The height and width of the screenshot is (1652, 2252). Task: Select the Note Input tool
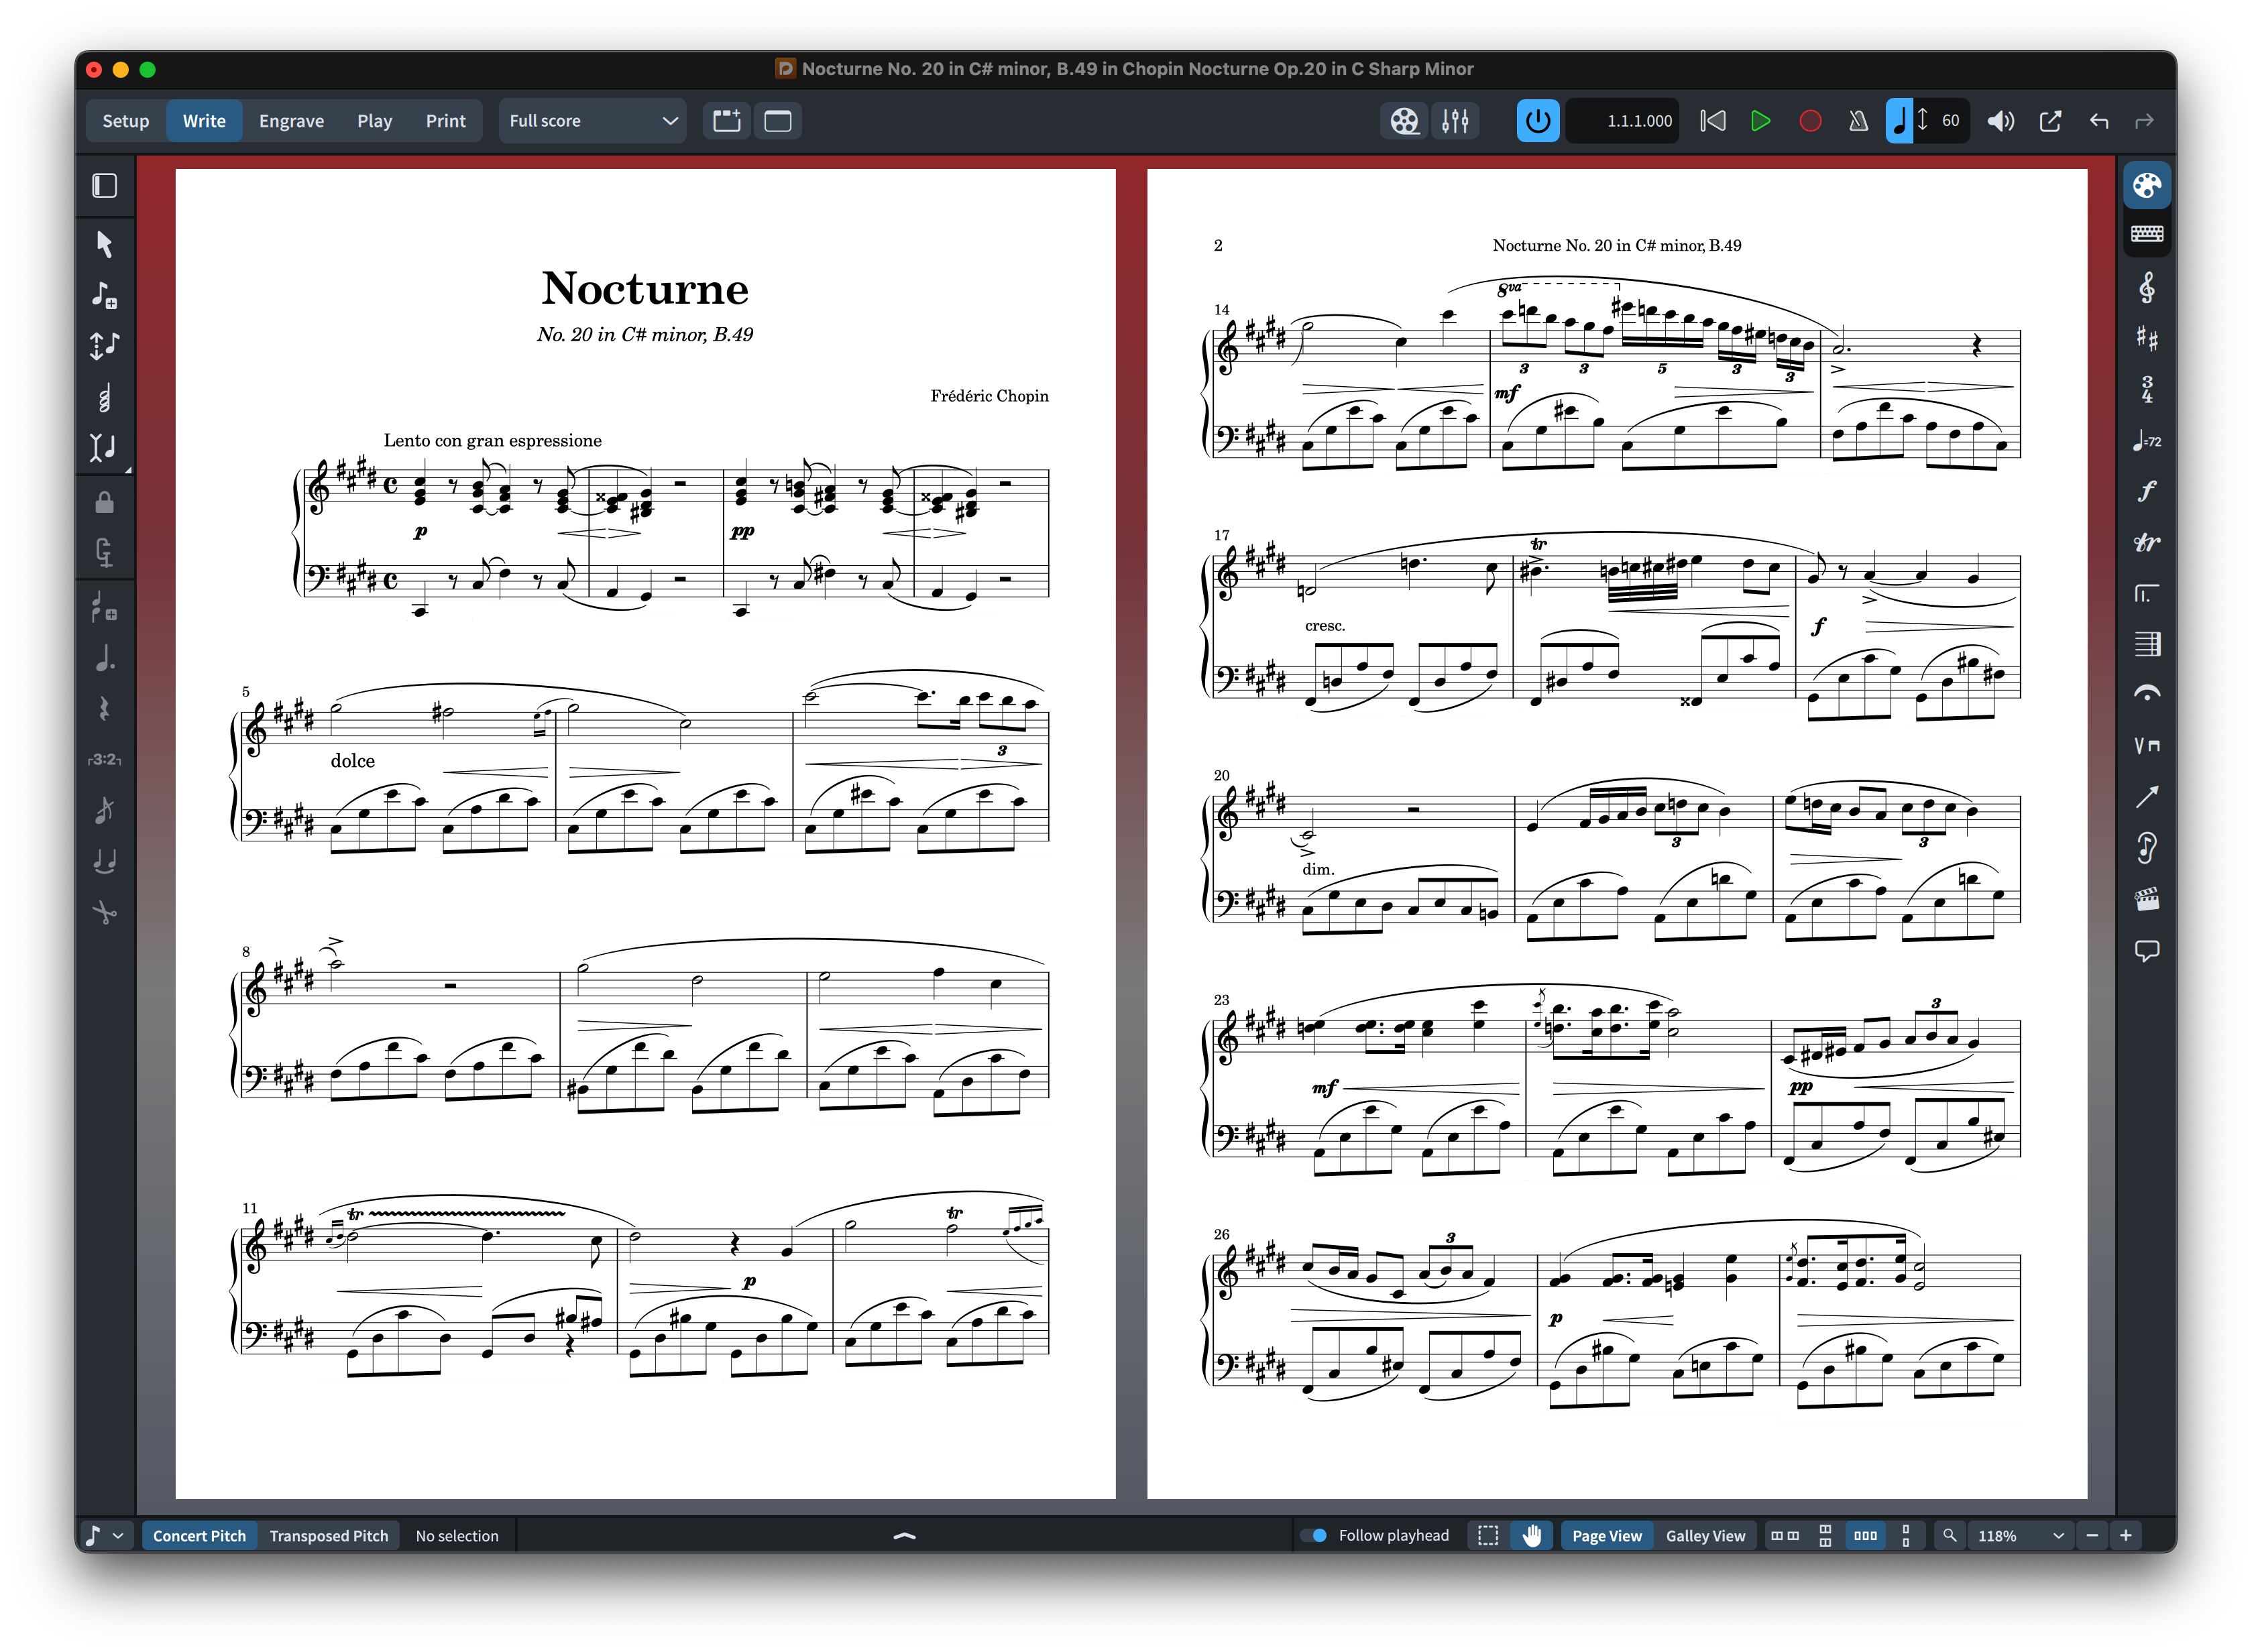point(104,294)
